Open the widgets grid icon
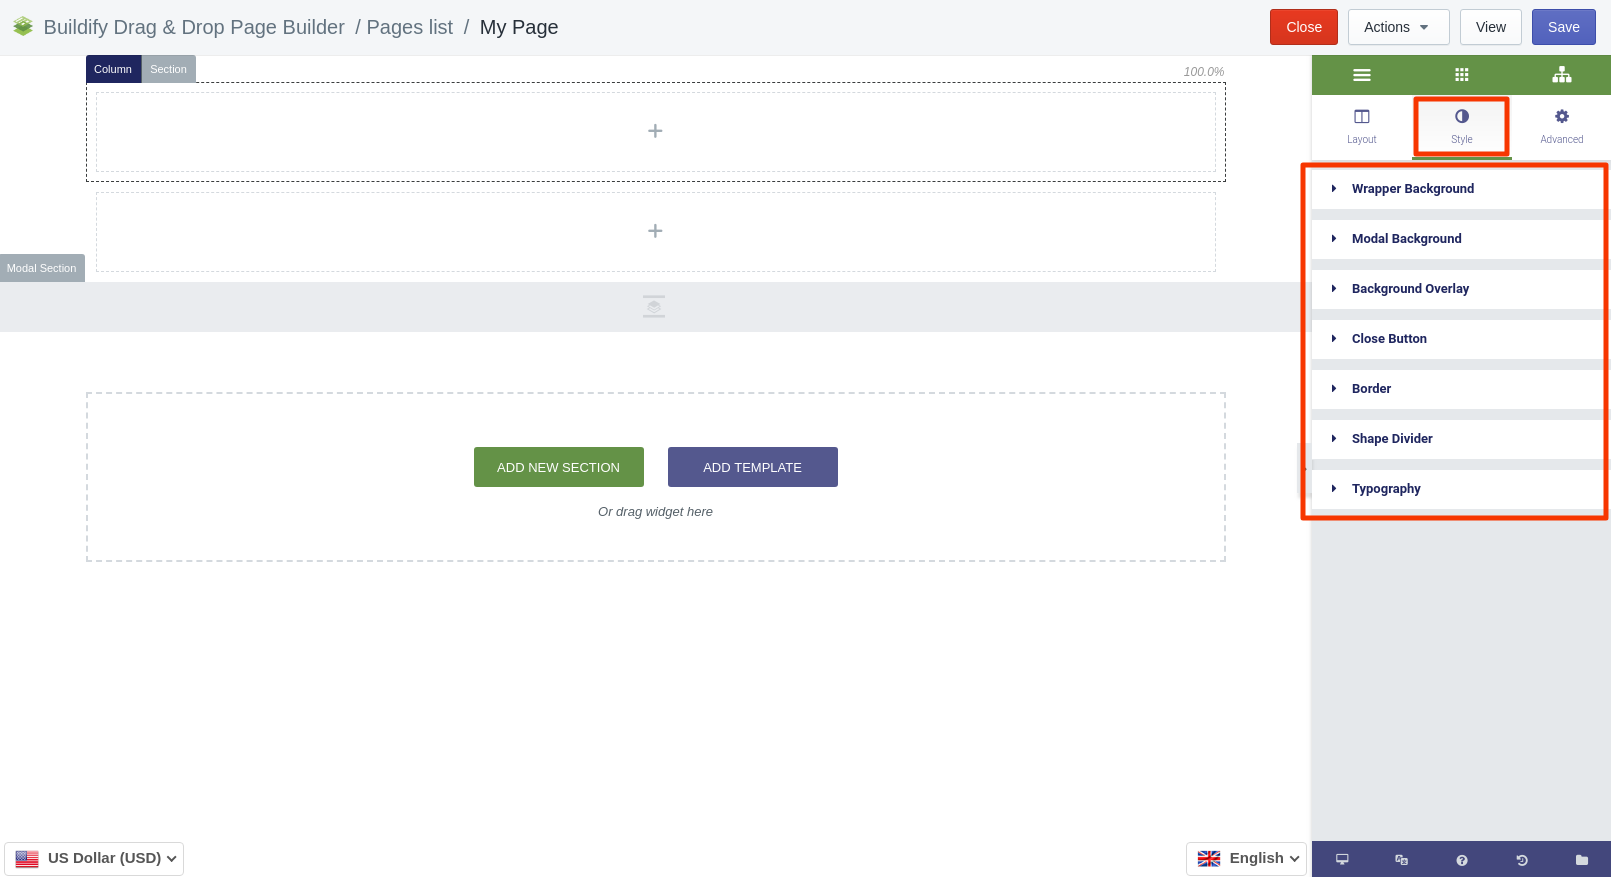Image resolution: width=1611 pixels, height=877 pixels. [1461, 75]
